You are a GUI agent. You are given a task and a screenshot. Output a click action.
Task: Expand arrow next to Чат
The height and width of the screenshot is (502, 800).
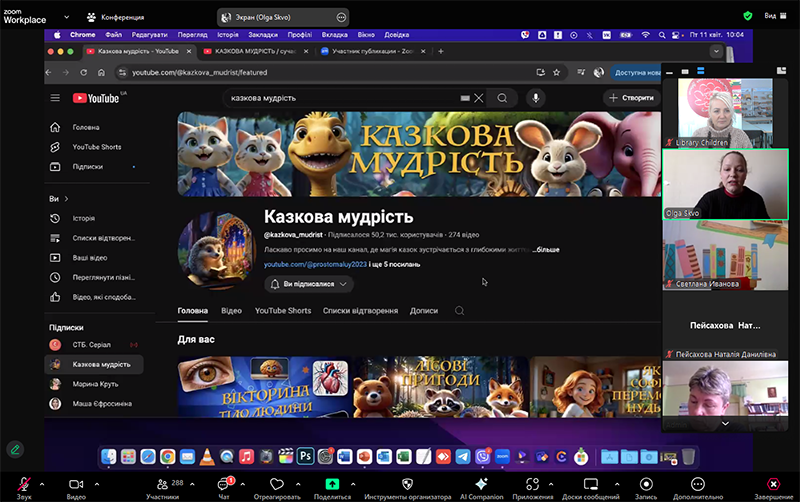[x=242, y=484]
